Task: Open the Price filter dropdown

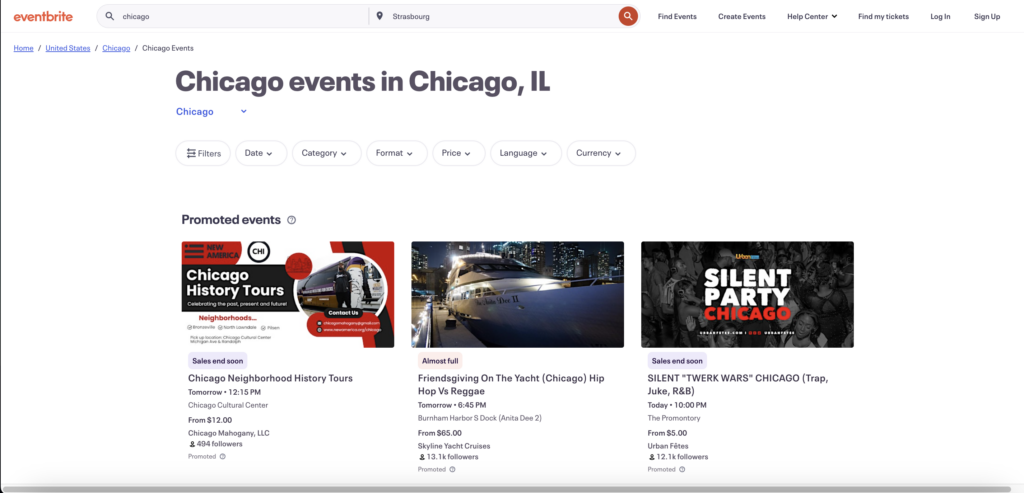Action: 458,153
